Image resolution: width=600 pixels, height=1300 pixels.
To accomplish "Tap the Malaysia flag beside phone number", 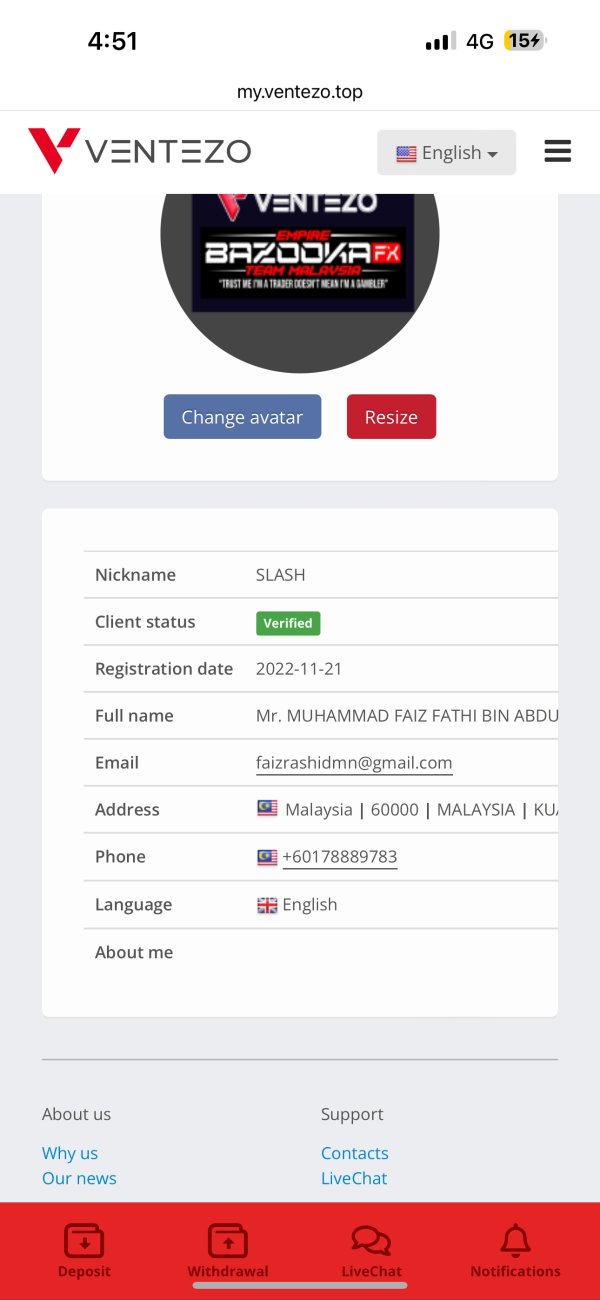I will click(x=267, y=857).
